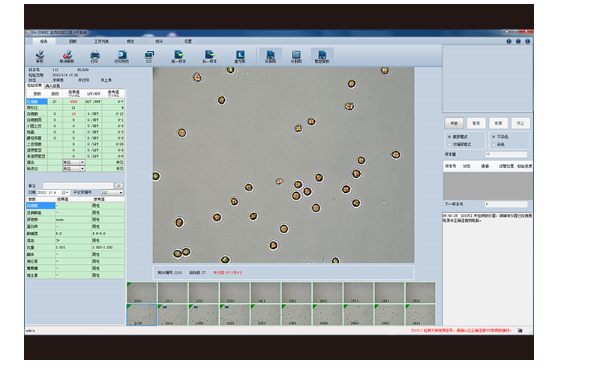Click the dual-monitor screens toolbar icon
This screenshot has height=371, width=592.
pos(149,56)
